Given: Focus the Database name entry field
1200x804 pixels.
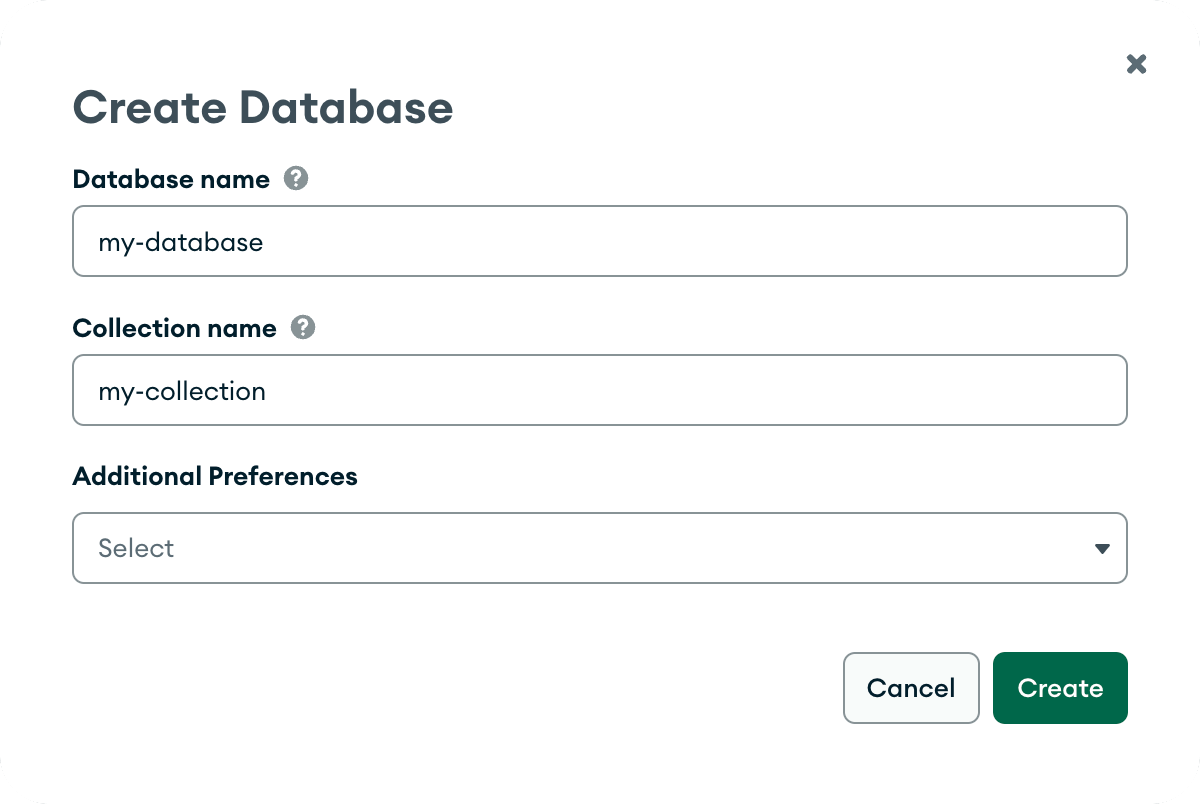Looking at the screenshot, I should [x=600, y=241].
